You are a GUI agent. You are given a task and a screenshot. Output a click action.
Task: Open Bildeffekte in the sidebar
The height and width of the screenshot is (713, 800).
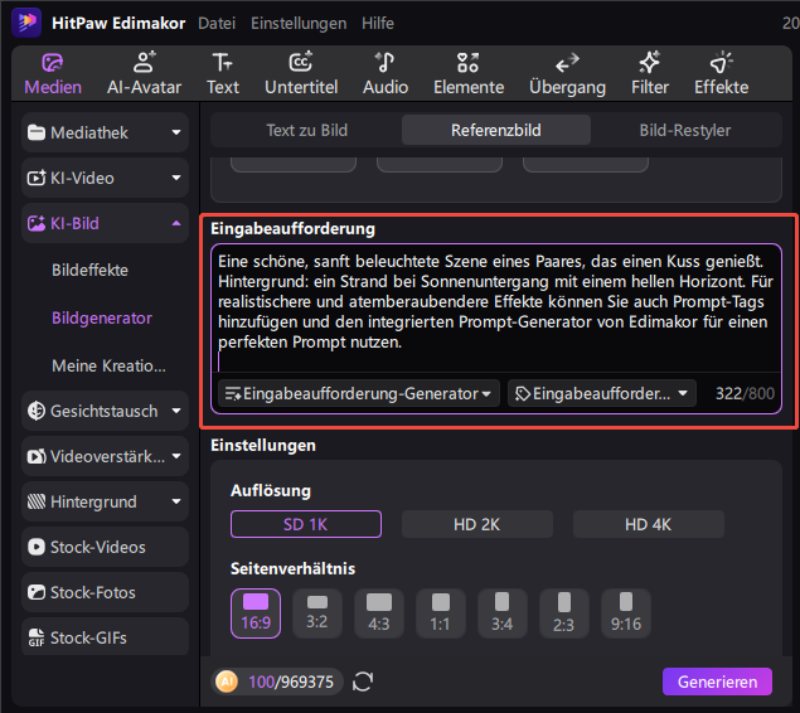[90, 270]
